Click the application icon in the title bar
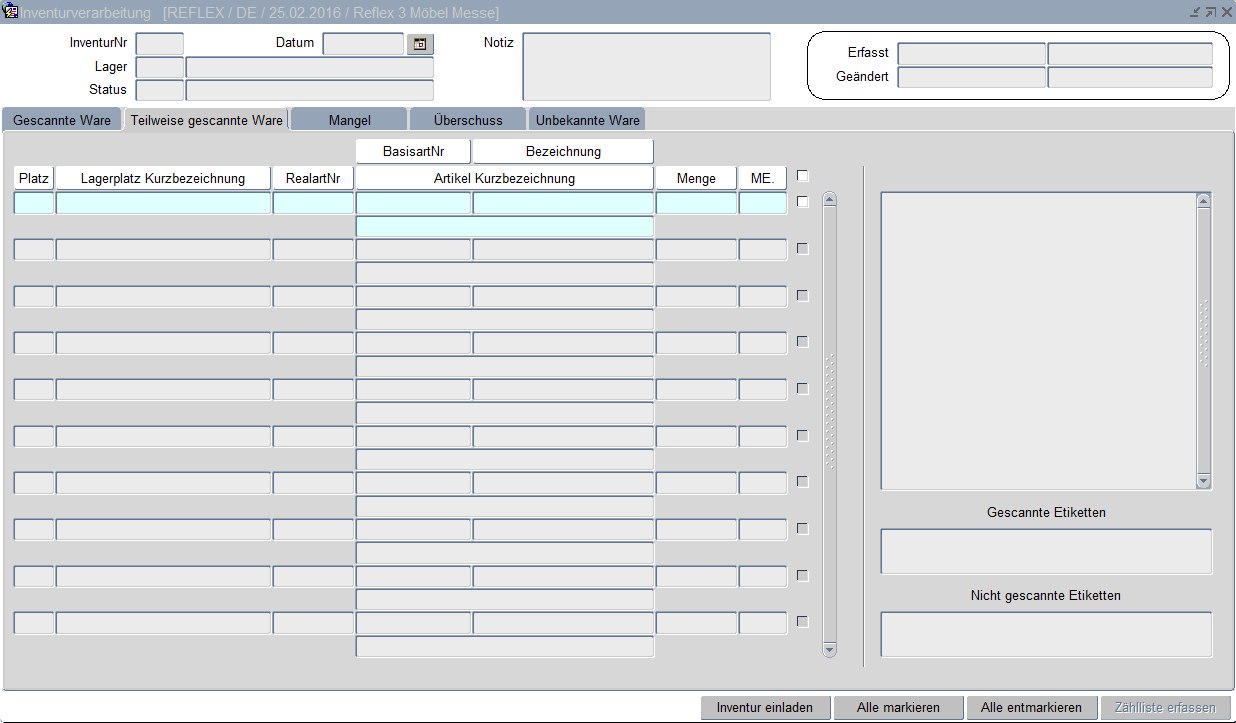Screen dimensions: 1236x723 pyautogui.click(x=11, y=12)
